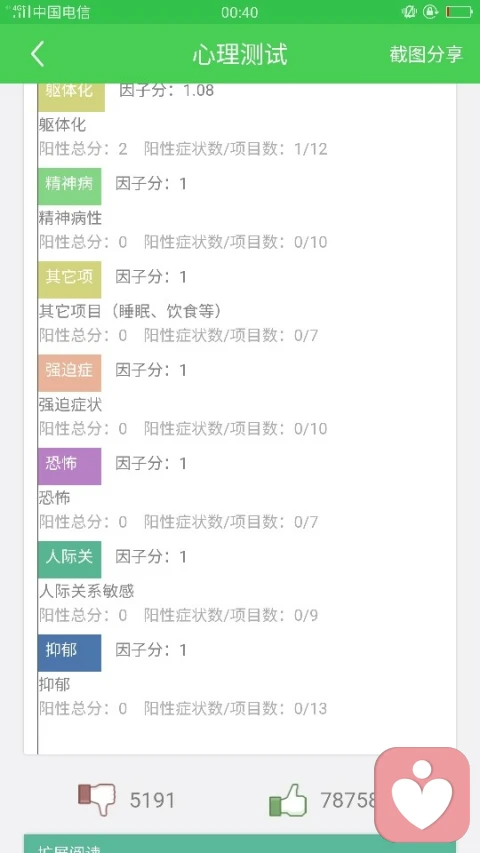This screenshot has height=853, width=480.
Task: Tap 截图分享 to share screenshot
Action: (426, 54)
